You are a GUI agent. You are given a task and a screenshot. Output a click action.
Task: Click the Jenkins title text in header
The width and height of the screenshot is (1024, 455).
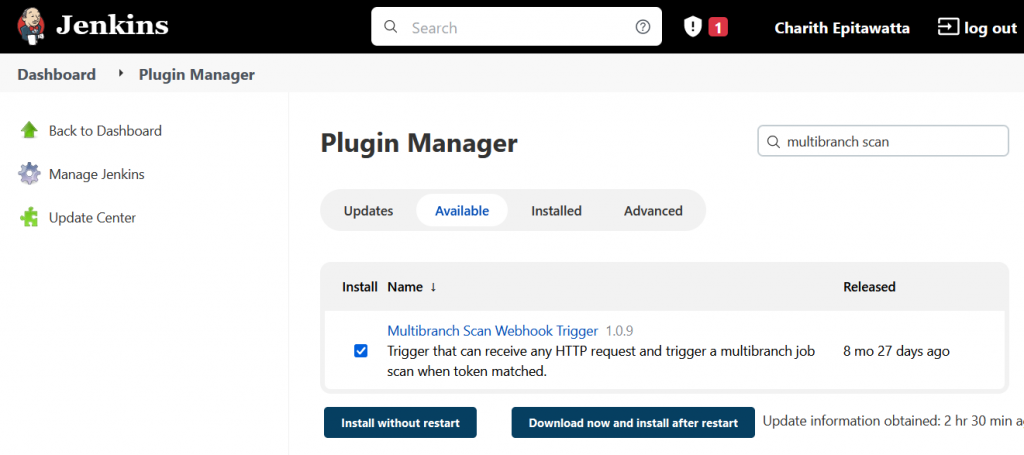(x=112, y=26)
